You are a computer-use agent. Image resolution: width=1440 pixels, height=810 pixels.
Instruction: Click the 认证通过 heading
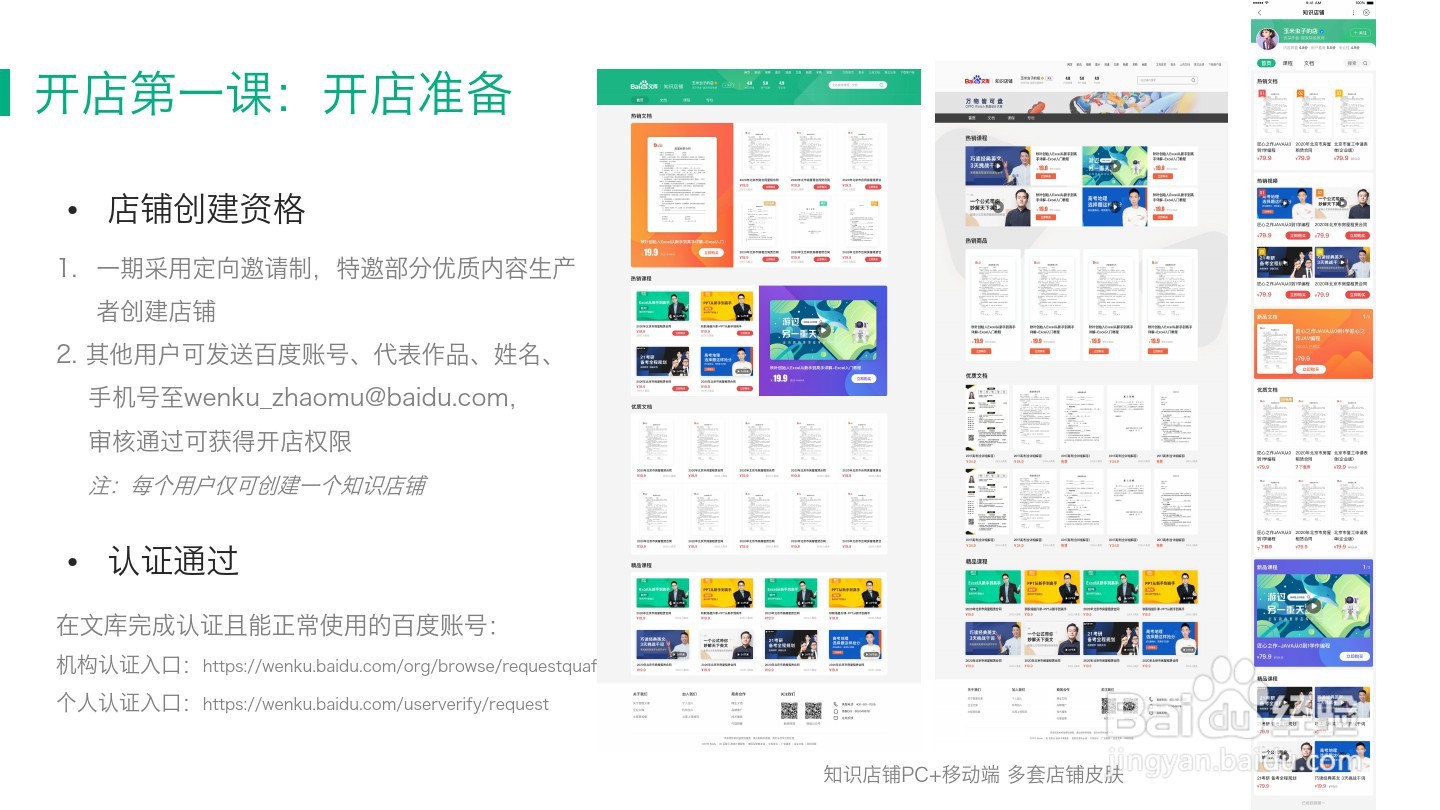click(173, 561)
